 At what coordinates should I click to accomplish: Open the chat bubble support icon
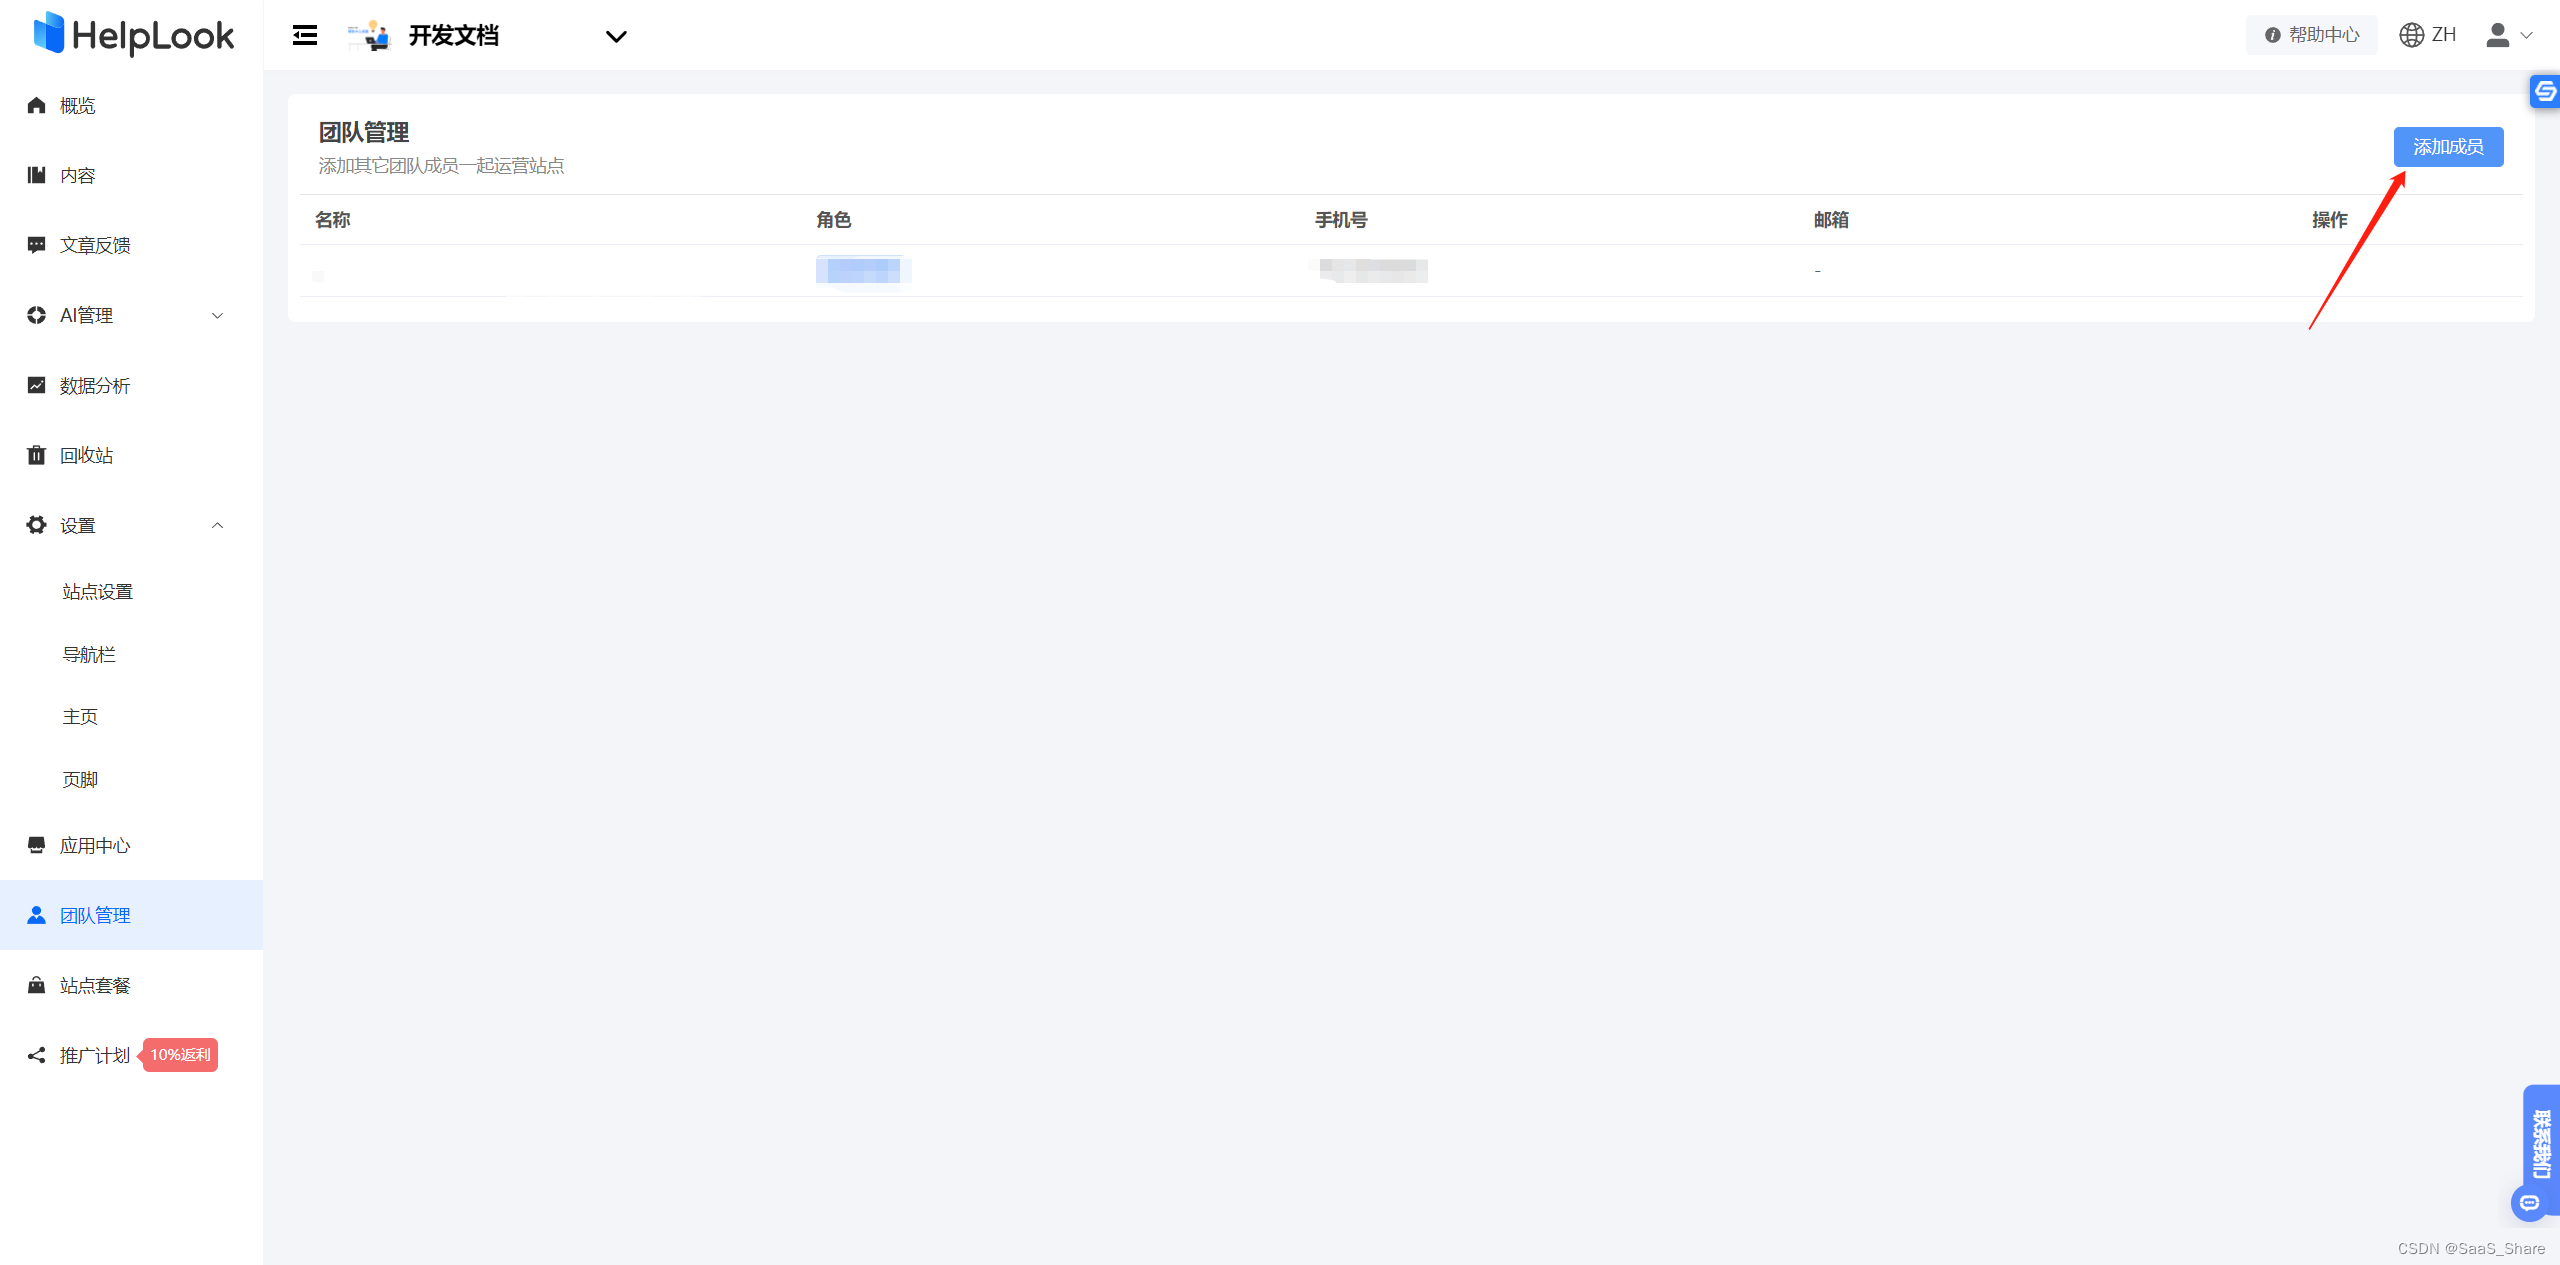click(2530, 1203)
